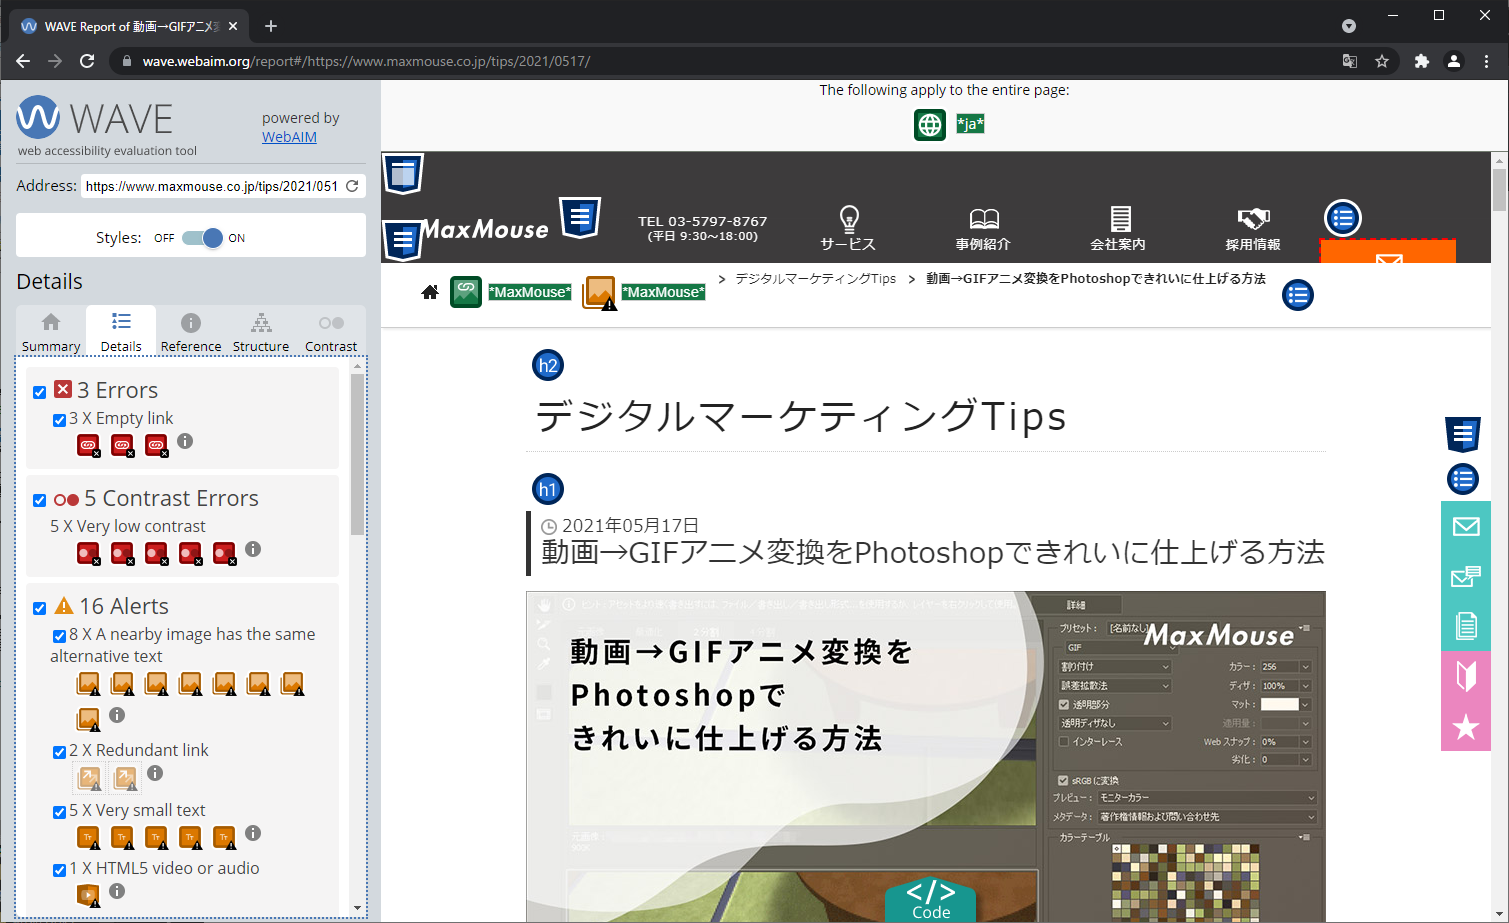Go back to the previous page
Viewport: 1509px width, 923px height.
23,61
